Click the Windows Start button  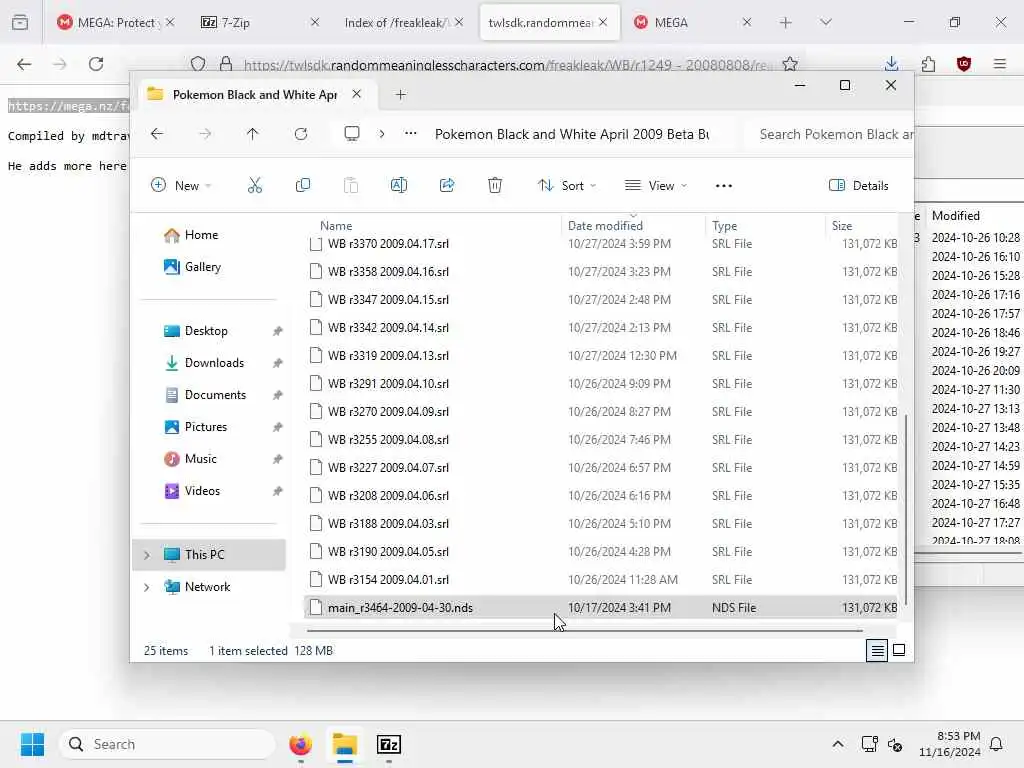[33, 744]
